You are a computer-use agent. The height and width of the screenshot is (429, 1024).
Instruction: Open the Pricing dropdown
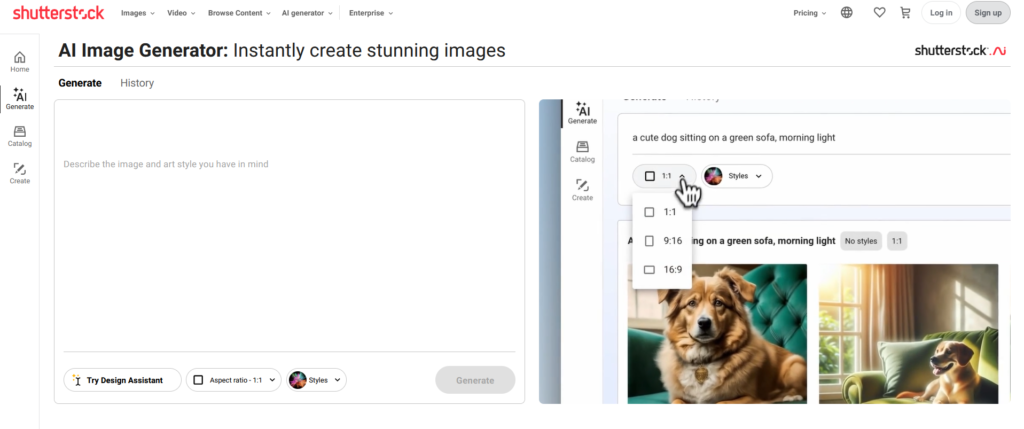click(810, 13)
